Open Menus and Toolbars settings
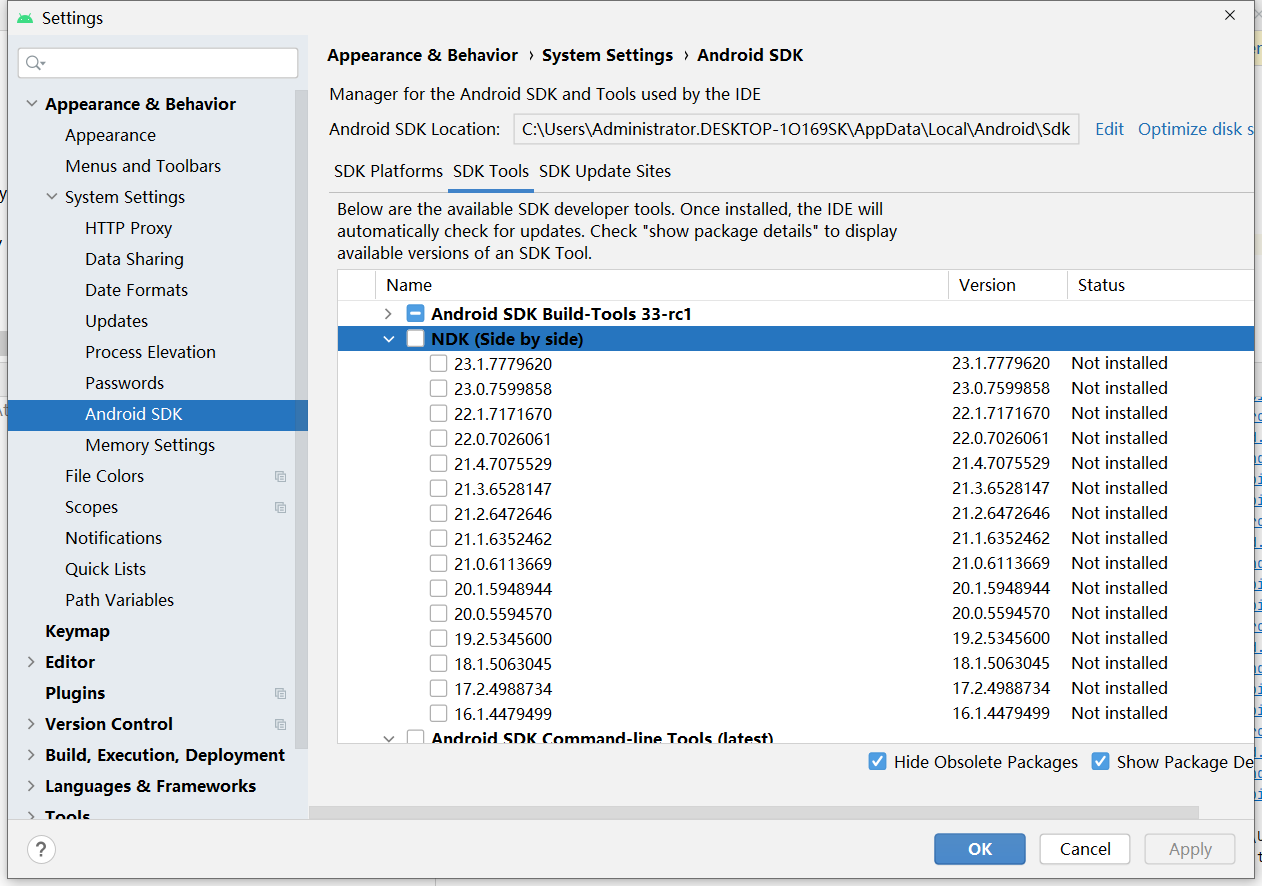This screenshot has width=1262, height=886. tap(143, 166)
